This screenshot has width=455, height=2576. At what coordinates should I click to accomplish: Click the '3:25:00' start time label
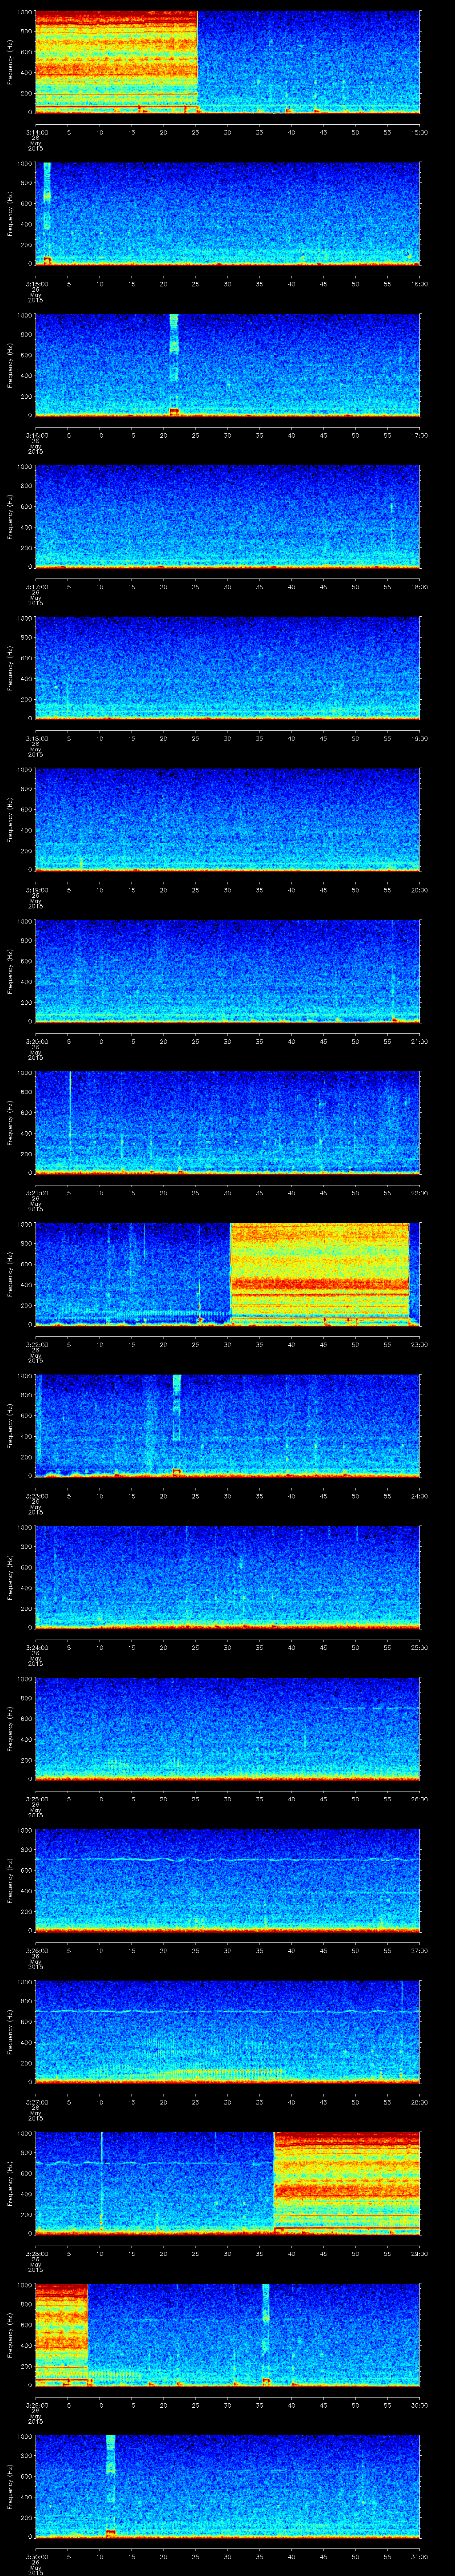[x=36, y=1799]
